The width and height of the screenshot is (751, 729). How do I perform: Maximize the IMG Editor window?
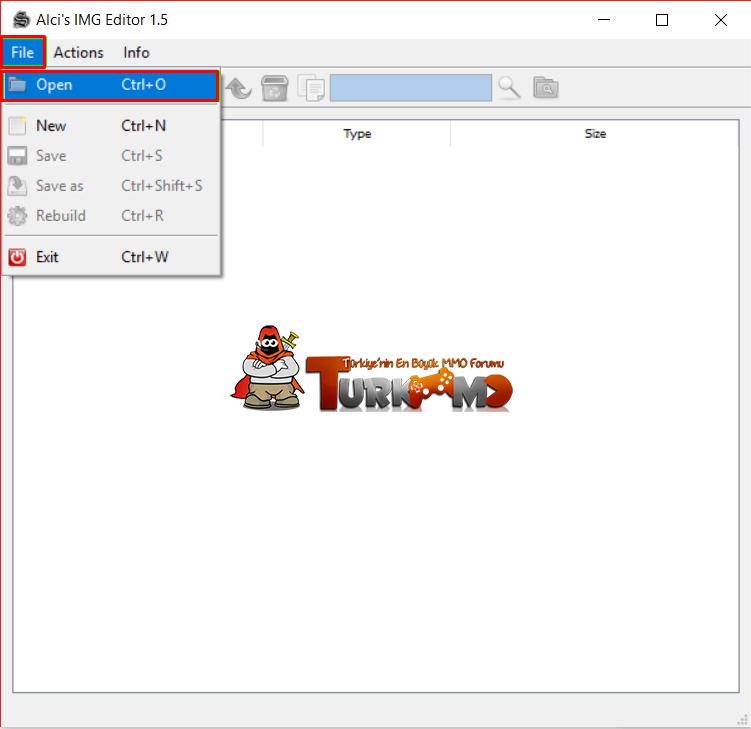[x=662, y=20]
